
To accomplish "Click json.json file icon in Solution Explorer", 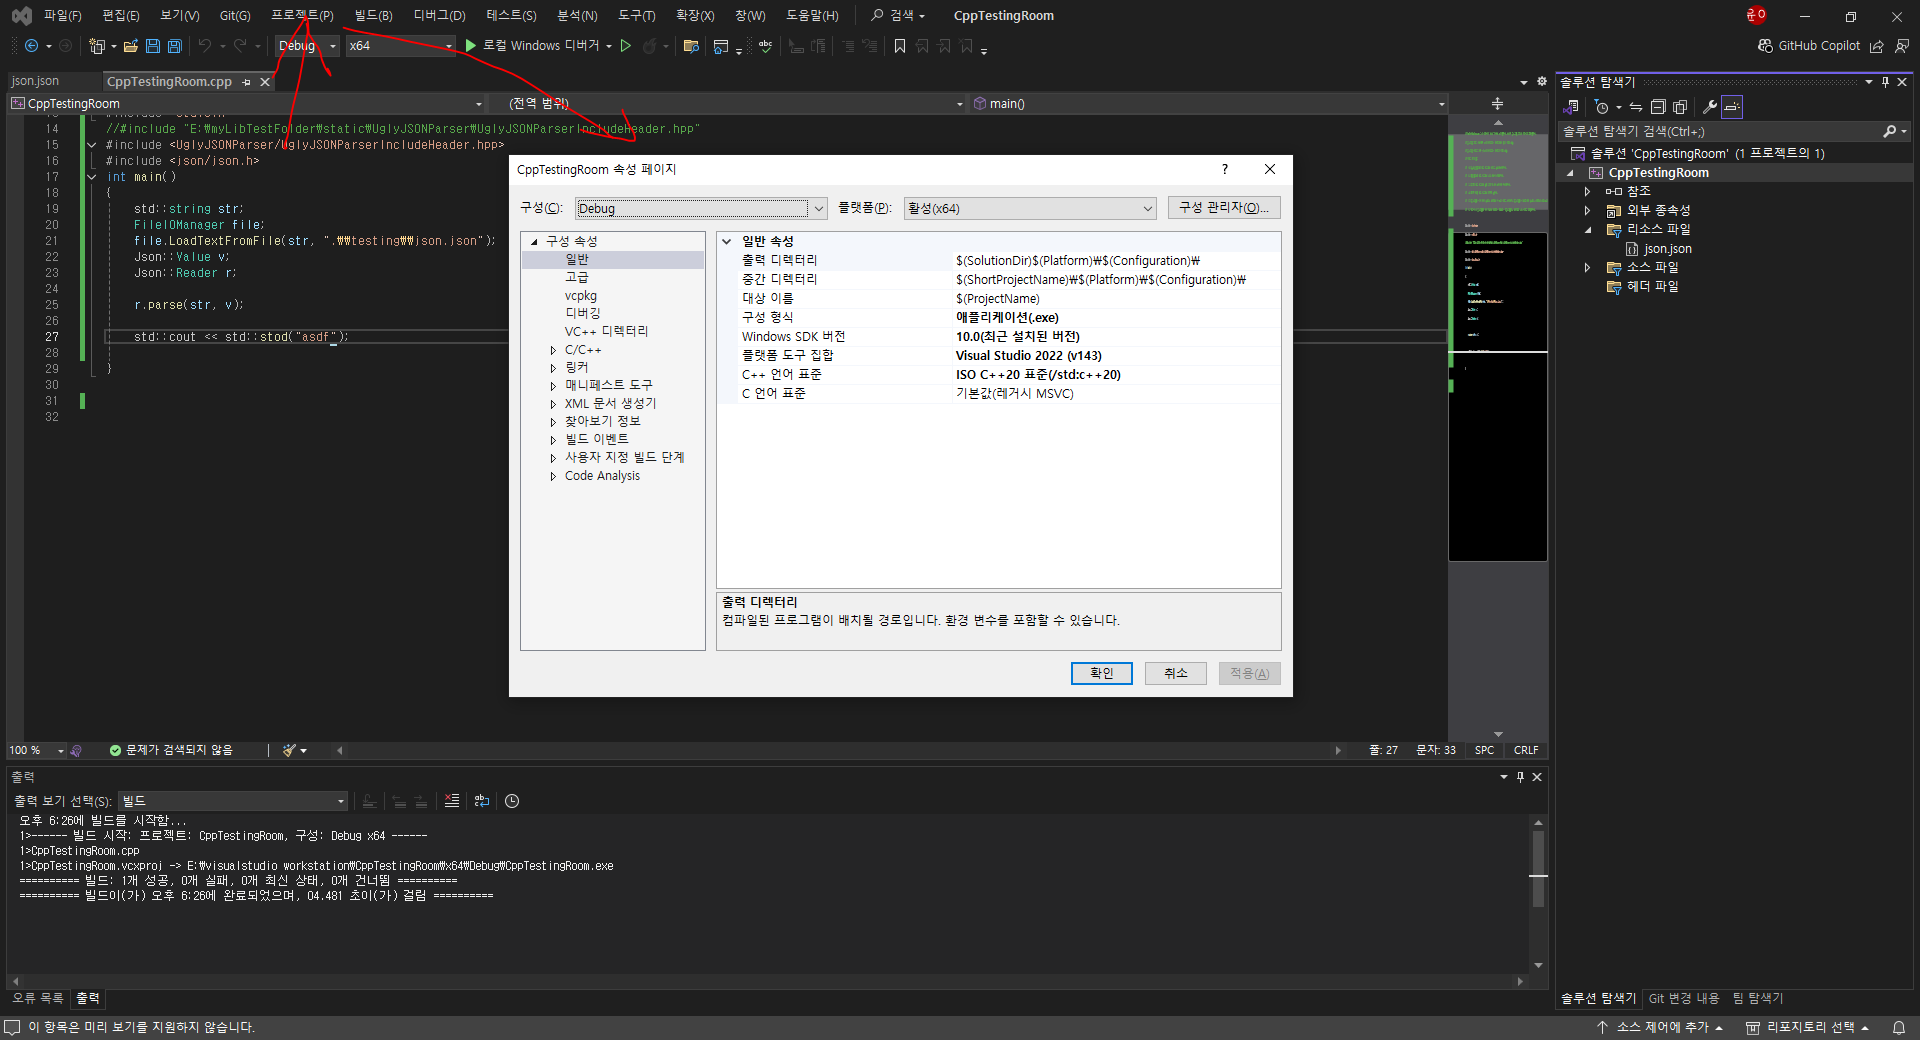I will click(1632, 249).
